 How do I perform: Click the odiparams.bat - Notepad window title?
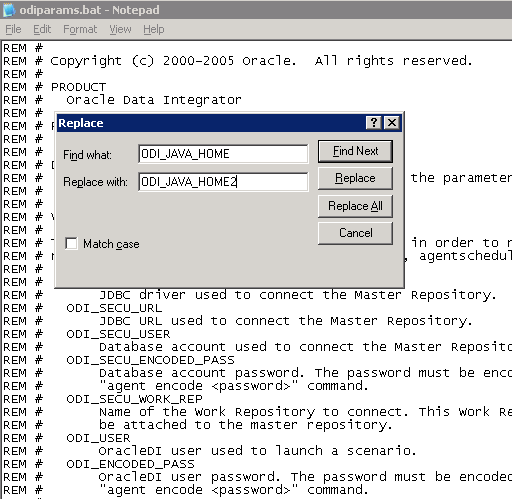pos(89,10)
